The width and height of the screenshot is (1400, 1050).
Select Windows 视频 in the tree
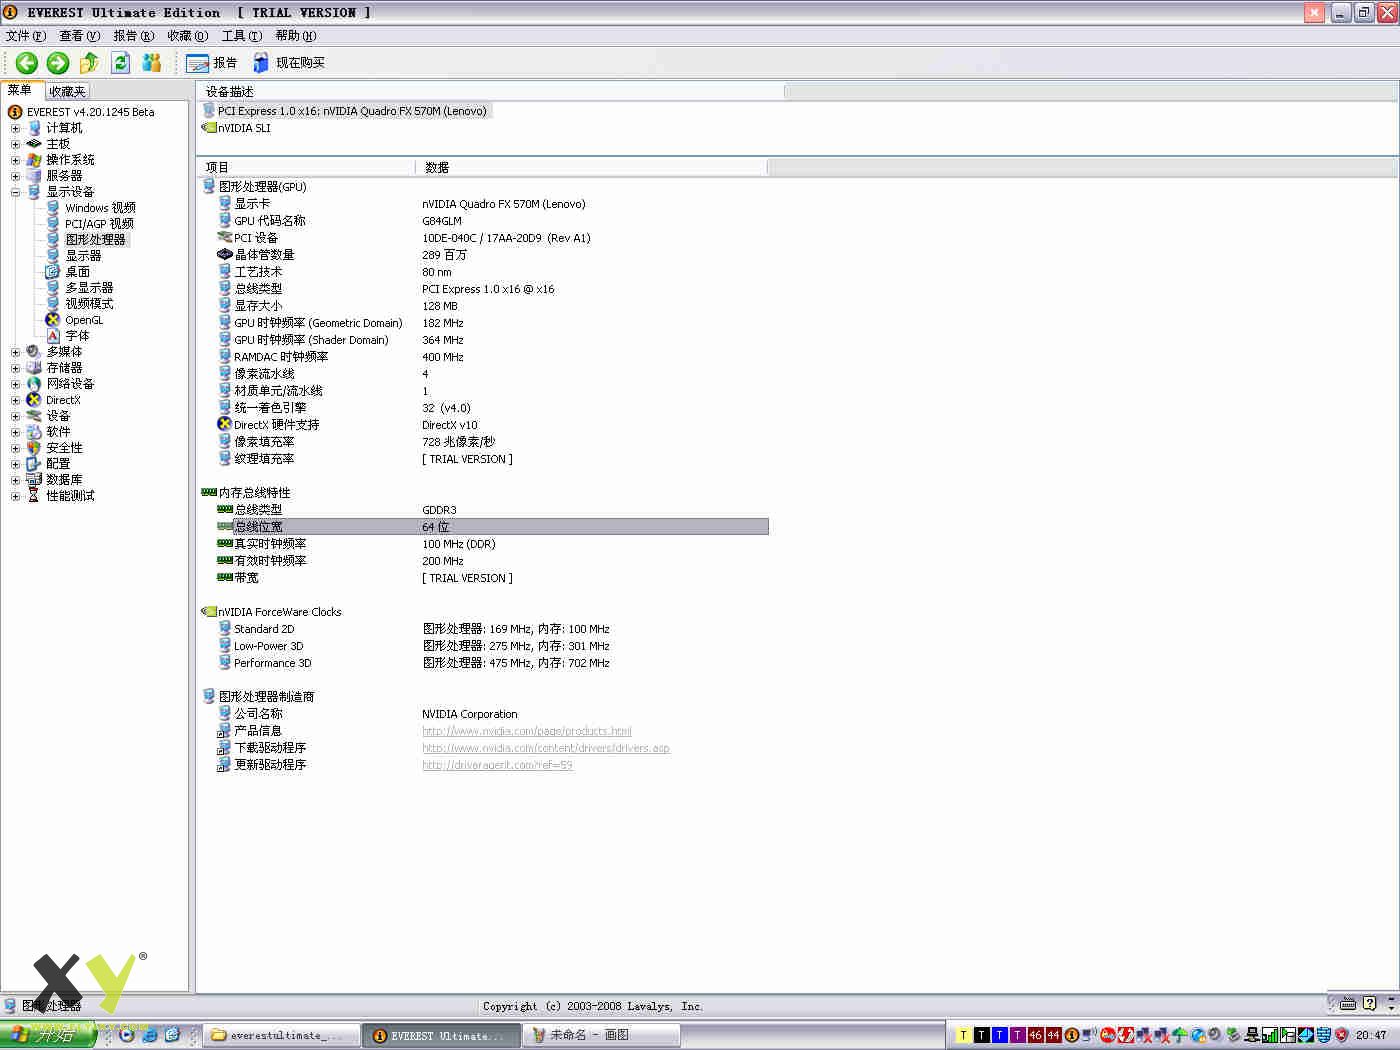coord(100,208)
